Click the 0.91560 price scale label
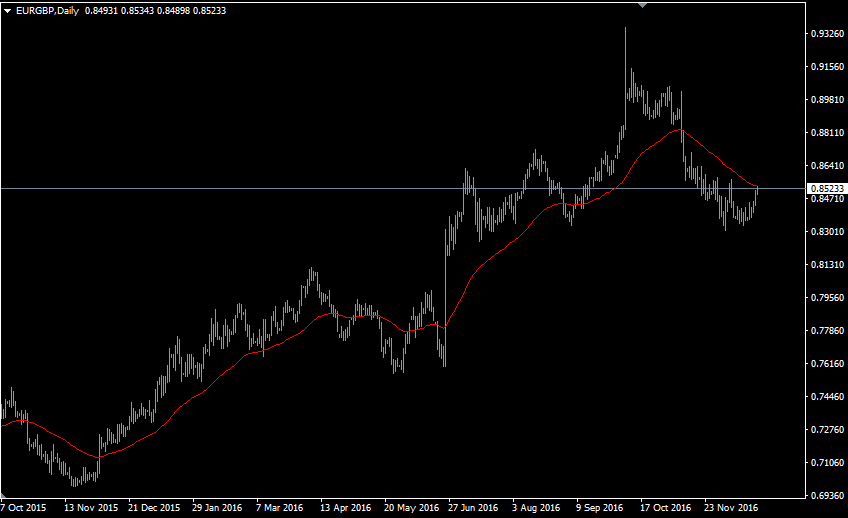The height and width of the screenshot is (518, 848). pyautogui.click(x=827, y=67)
